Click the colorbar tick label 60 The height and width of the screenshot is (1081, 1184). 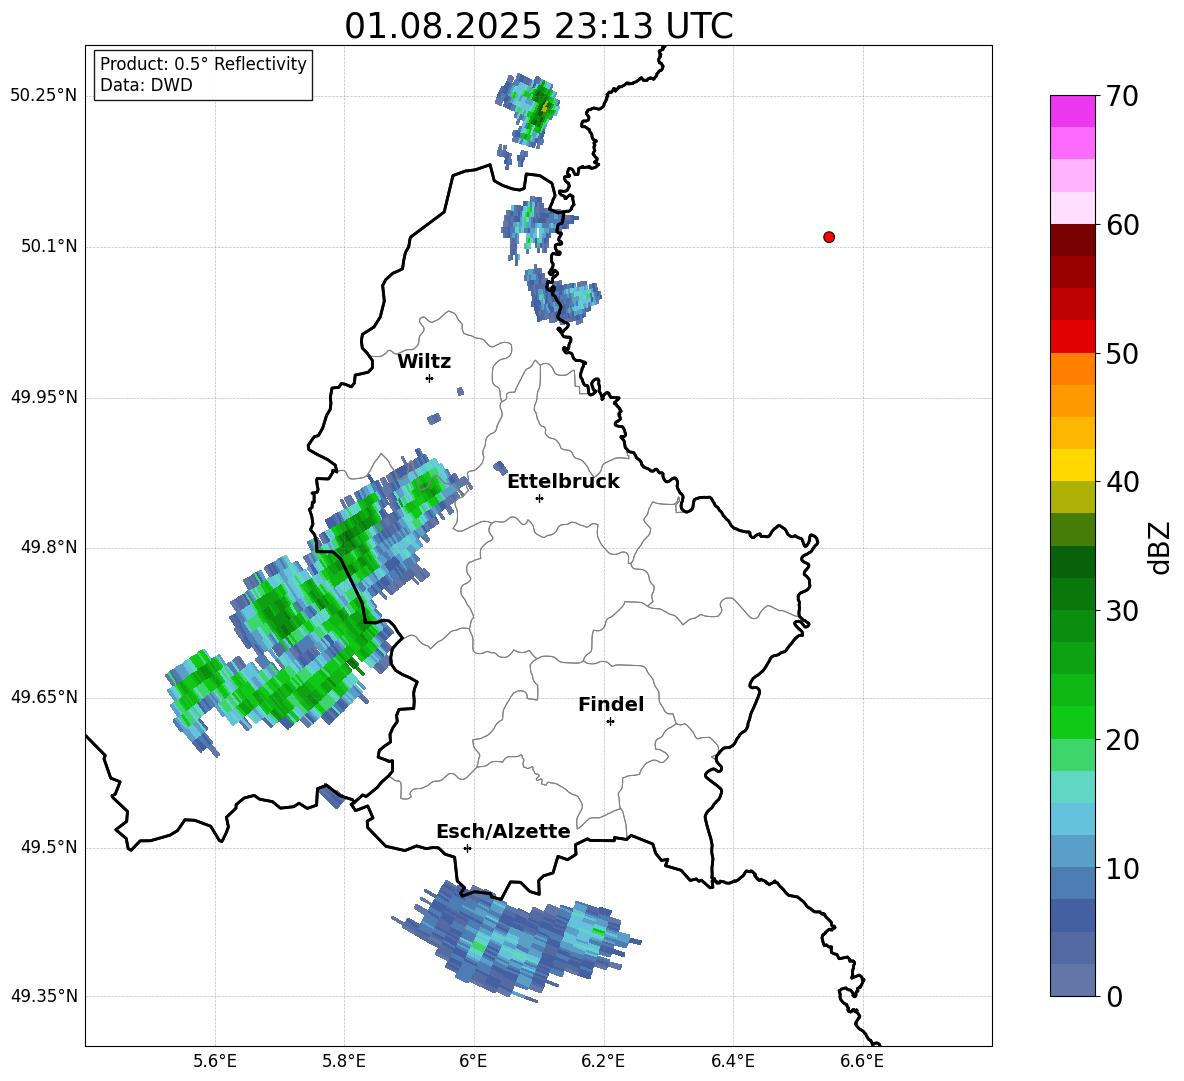click(x=1122, y=225)
